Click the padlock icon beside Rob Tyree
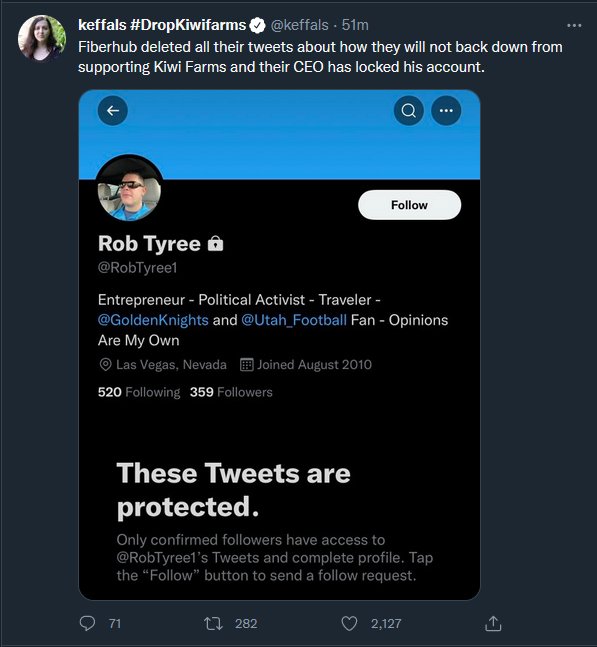The height and width of the screenshot is (647, 597). (x=215, y=243)
